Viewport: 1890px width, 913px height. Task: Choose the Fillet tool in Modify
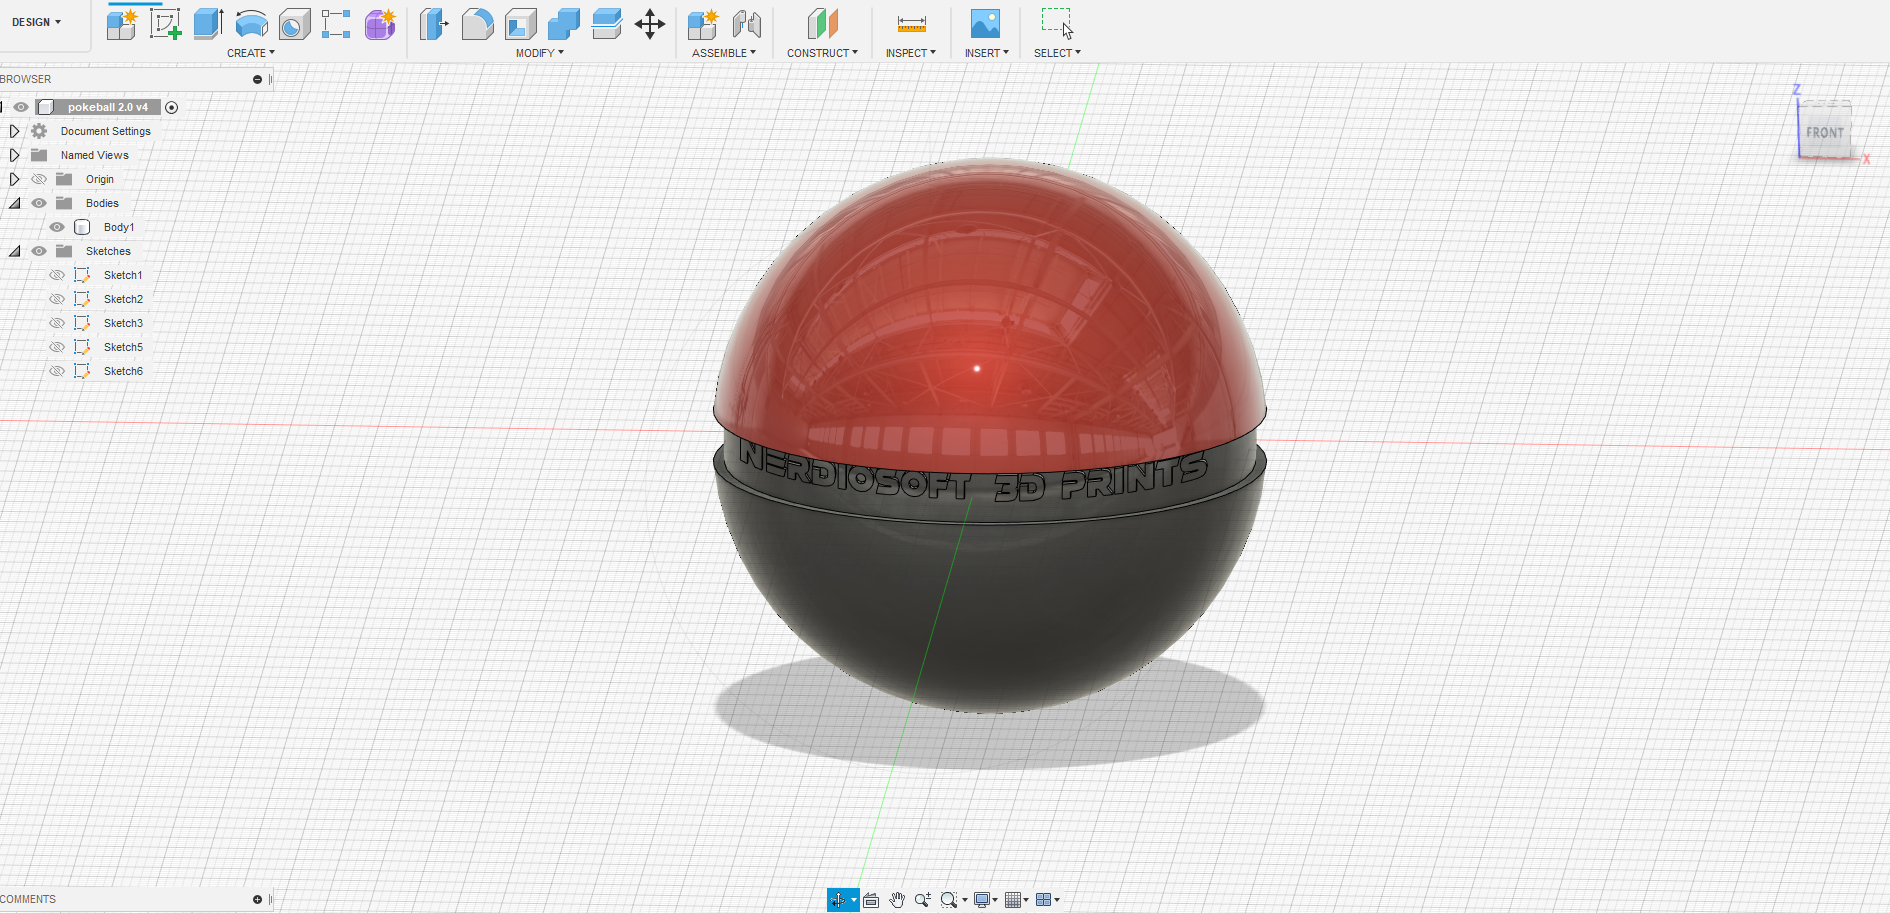(x=477, y=24)
